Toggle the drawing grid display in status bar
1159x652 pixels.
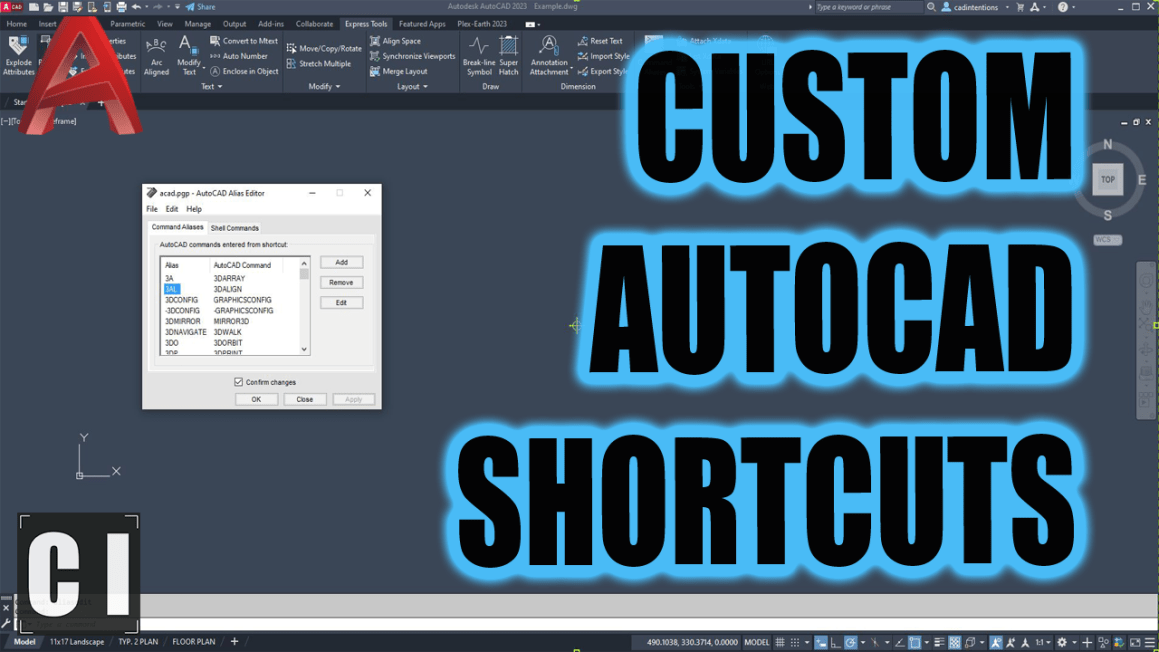(780, 642)
